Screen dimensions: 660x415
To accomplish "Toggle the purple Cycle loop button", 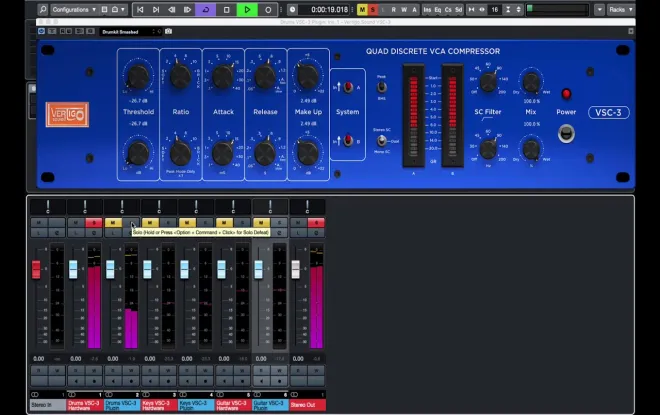I will tap(206, 9).
